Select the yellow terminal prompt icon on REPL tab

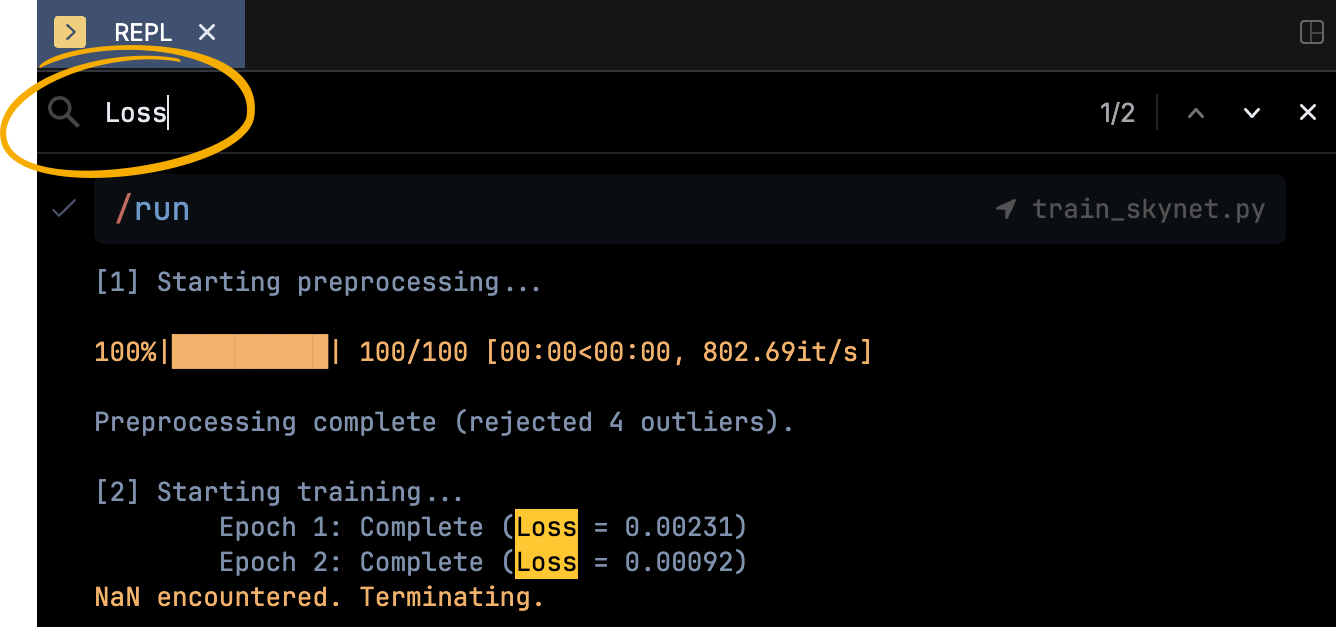click(69, 32)
